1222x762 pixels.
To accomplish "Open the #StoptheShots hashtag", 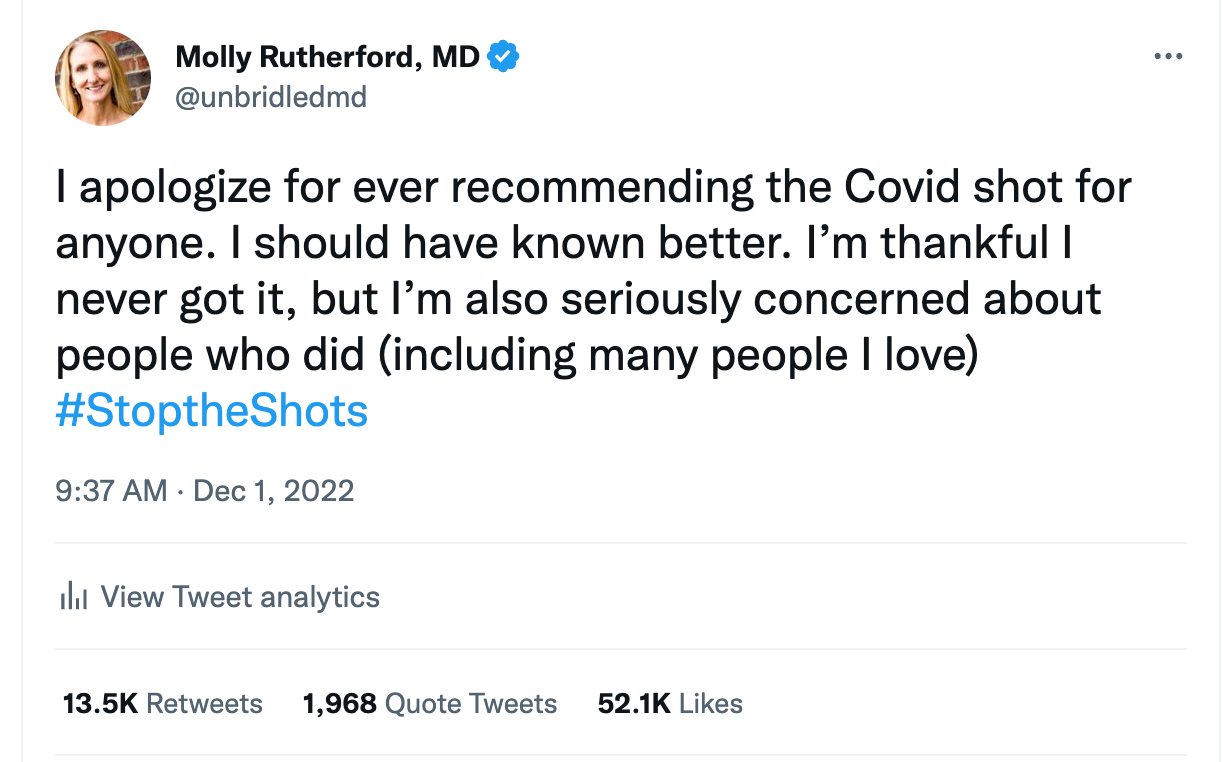I will coord(212,410).
